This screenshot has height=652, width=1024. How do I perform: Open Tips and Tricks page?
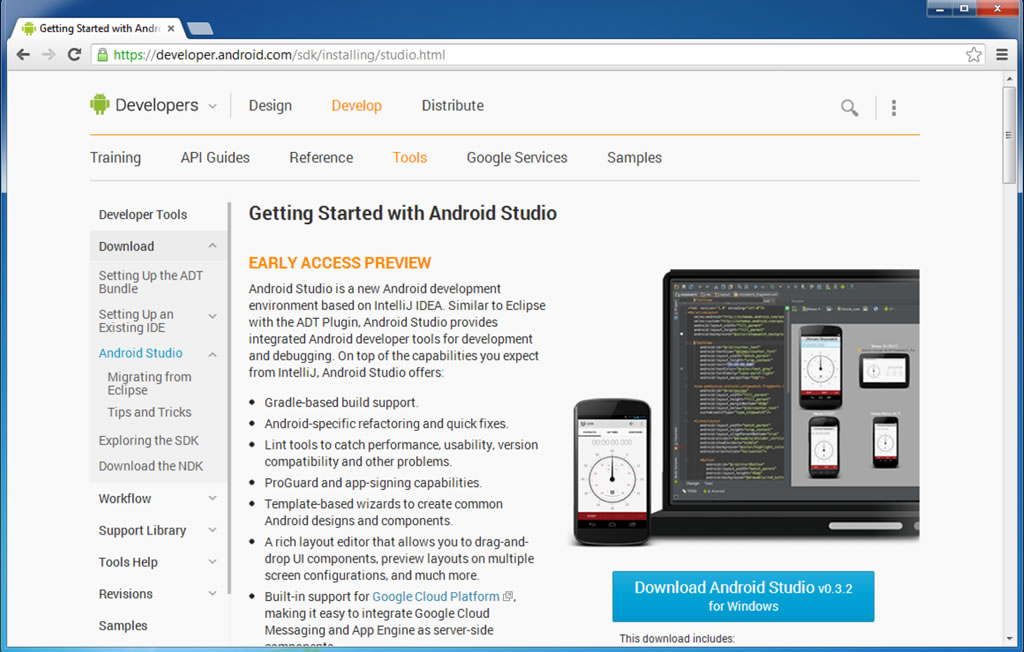click(150, 412)
